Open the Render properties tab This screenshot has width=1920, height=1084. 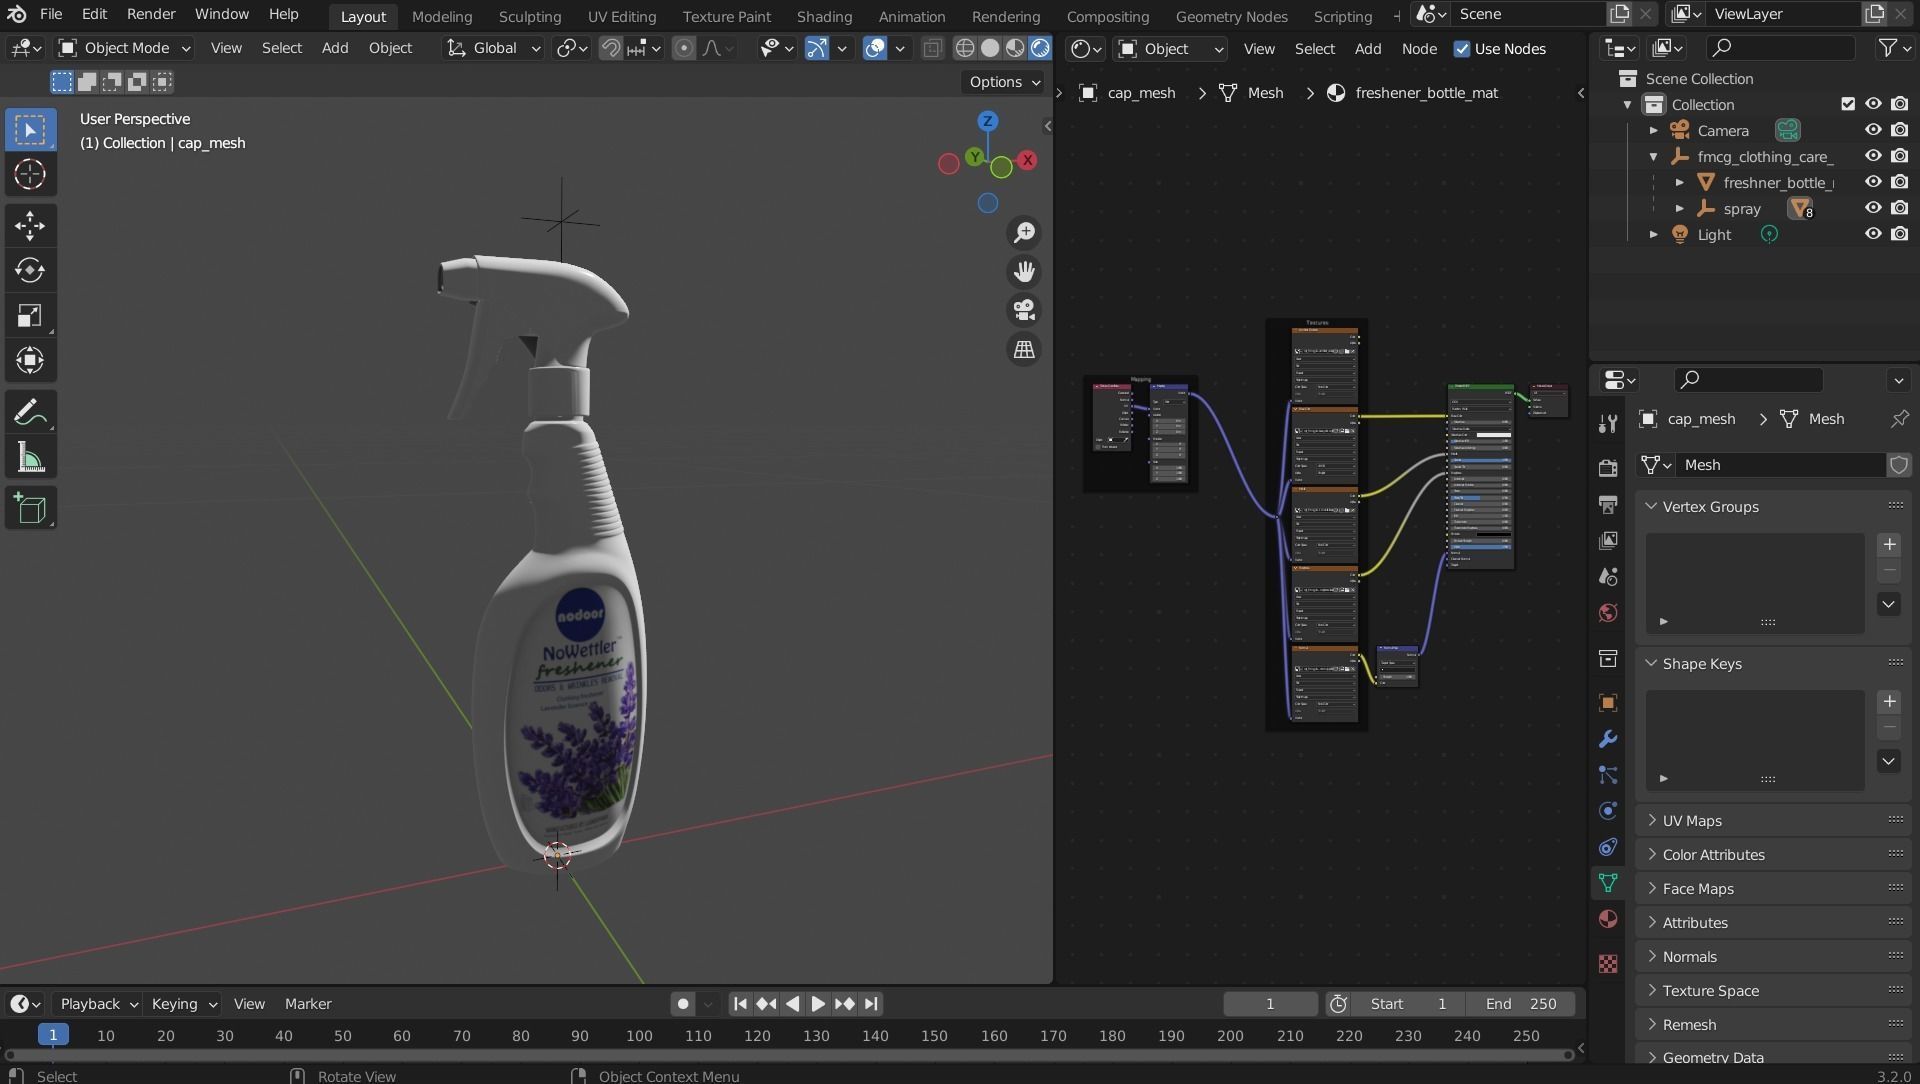[1608, 468]
